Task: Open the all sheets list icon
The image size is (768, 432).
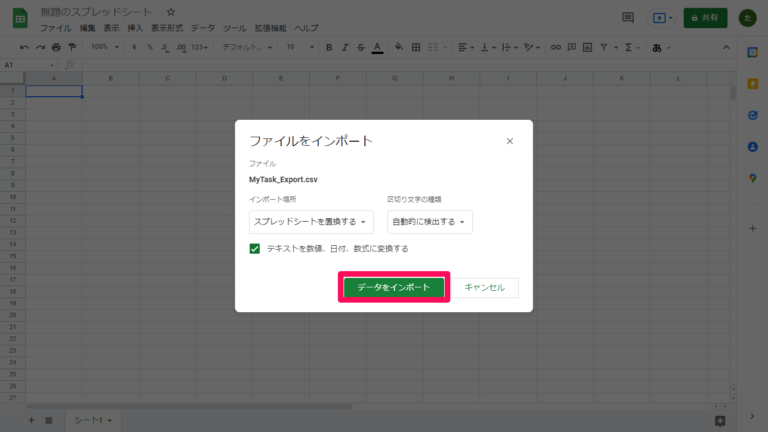Action: click(48, 420)
